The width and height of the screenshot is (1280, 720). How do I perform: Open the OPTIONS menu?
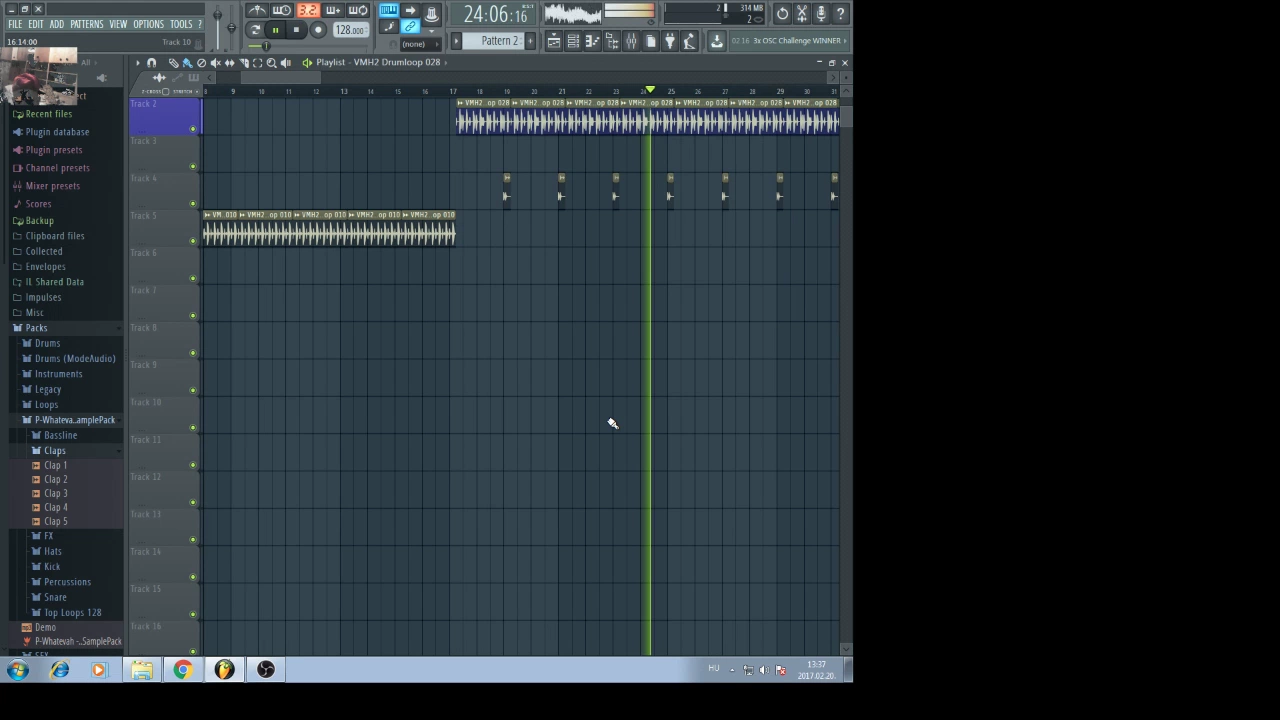pos(148,24)
